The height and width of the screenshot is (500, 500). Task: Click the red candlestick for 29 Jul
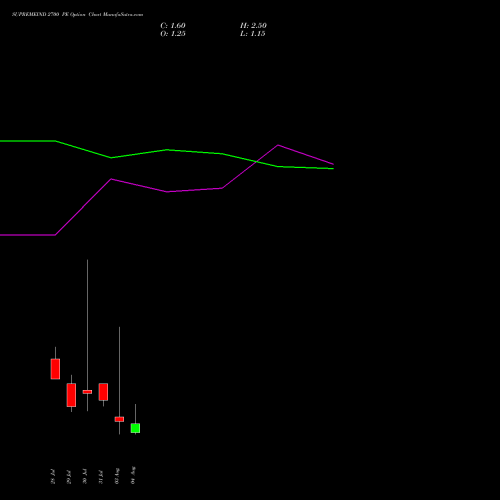point(71,395)
